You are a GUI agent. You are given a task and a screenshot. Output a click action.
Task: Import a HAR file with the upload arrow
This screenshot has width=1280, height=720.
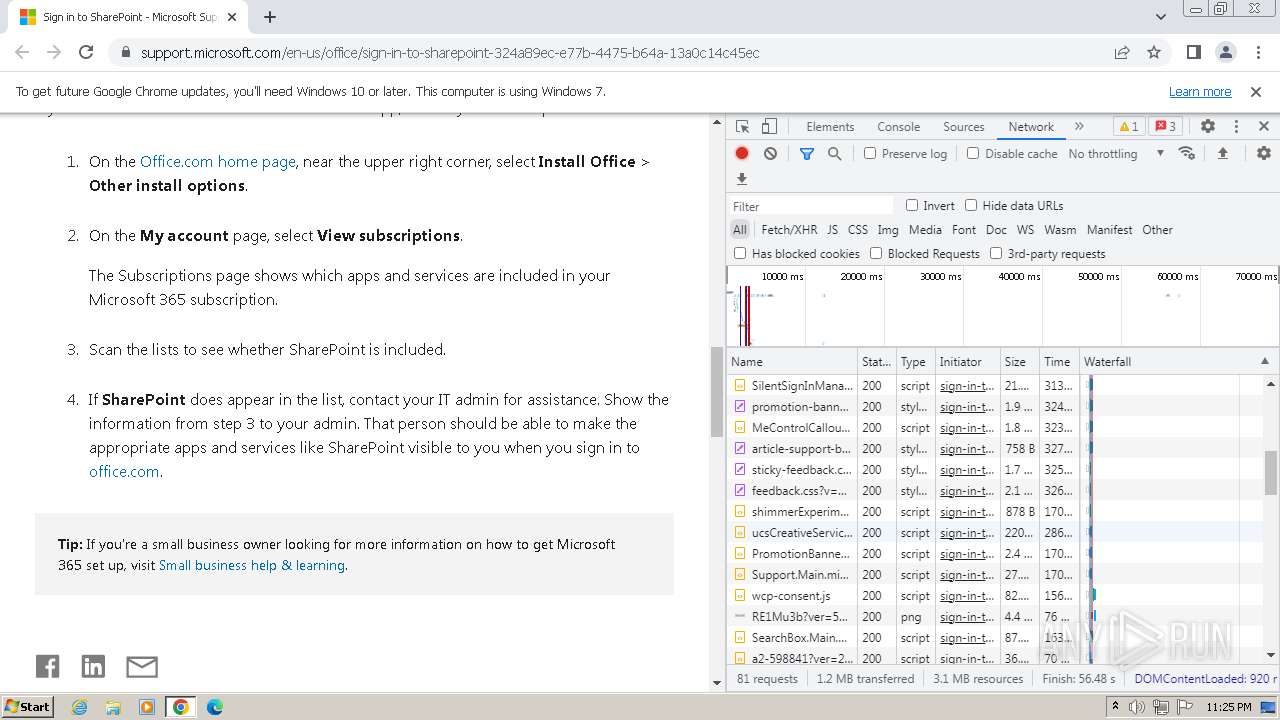click(1222, 153)
